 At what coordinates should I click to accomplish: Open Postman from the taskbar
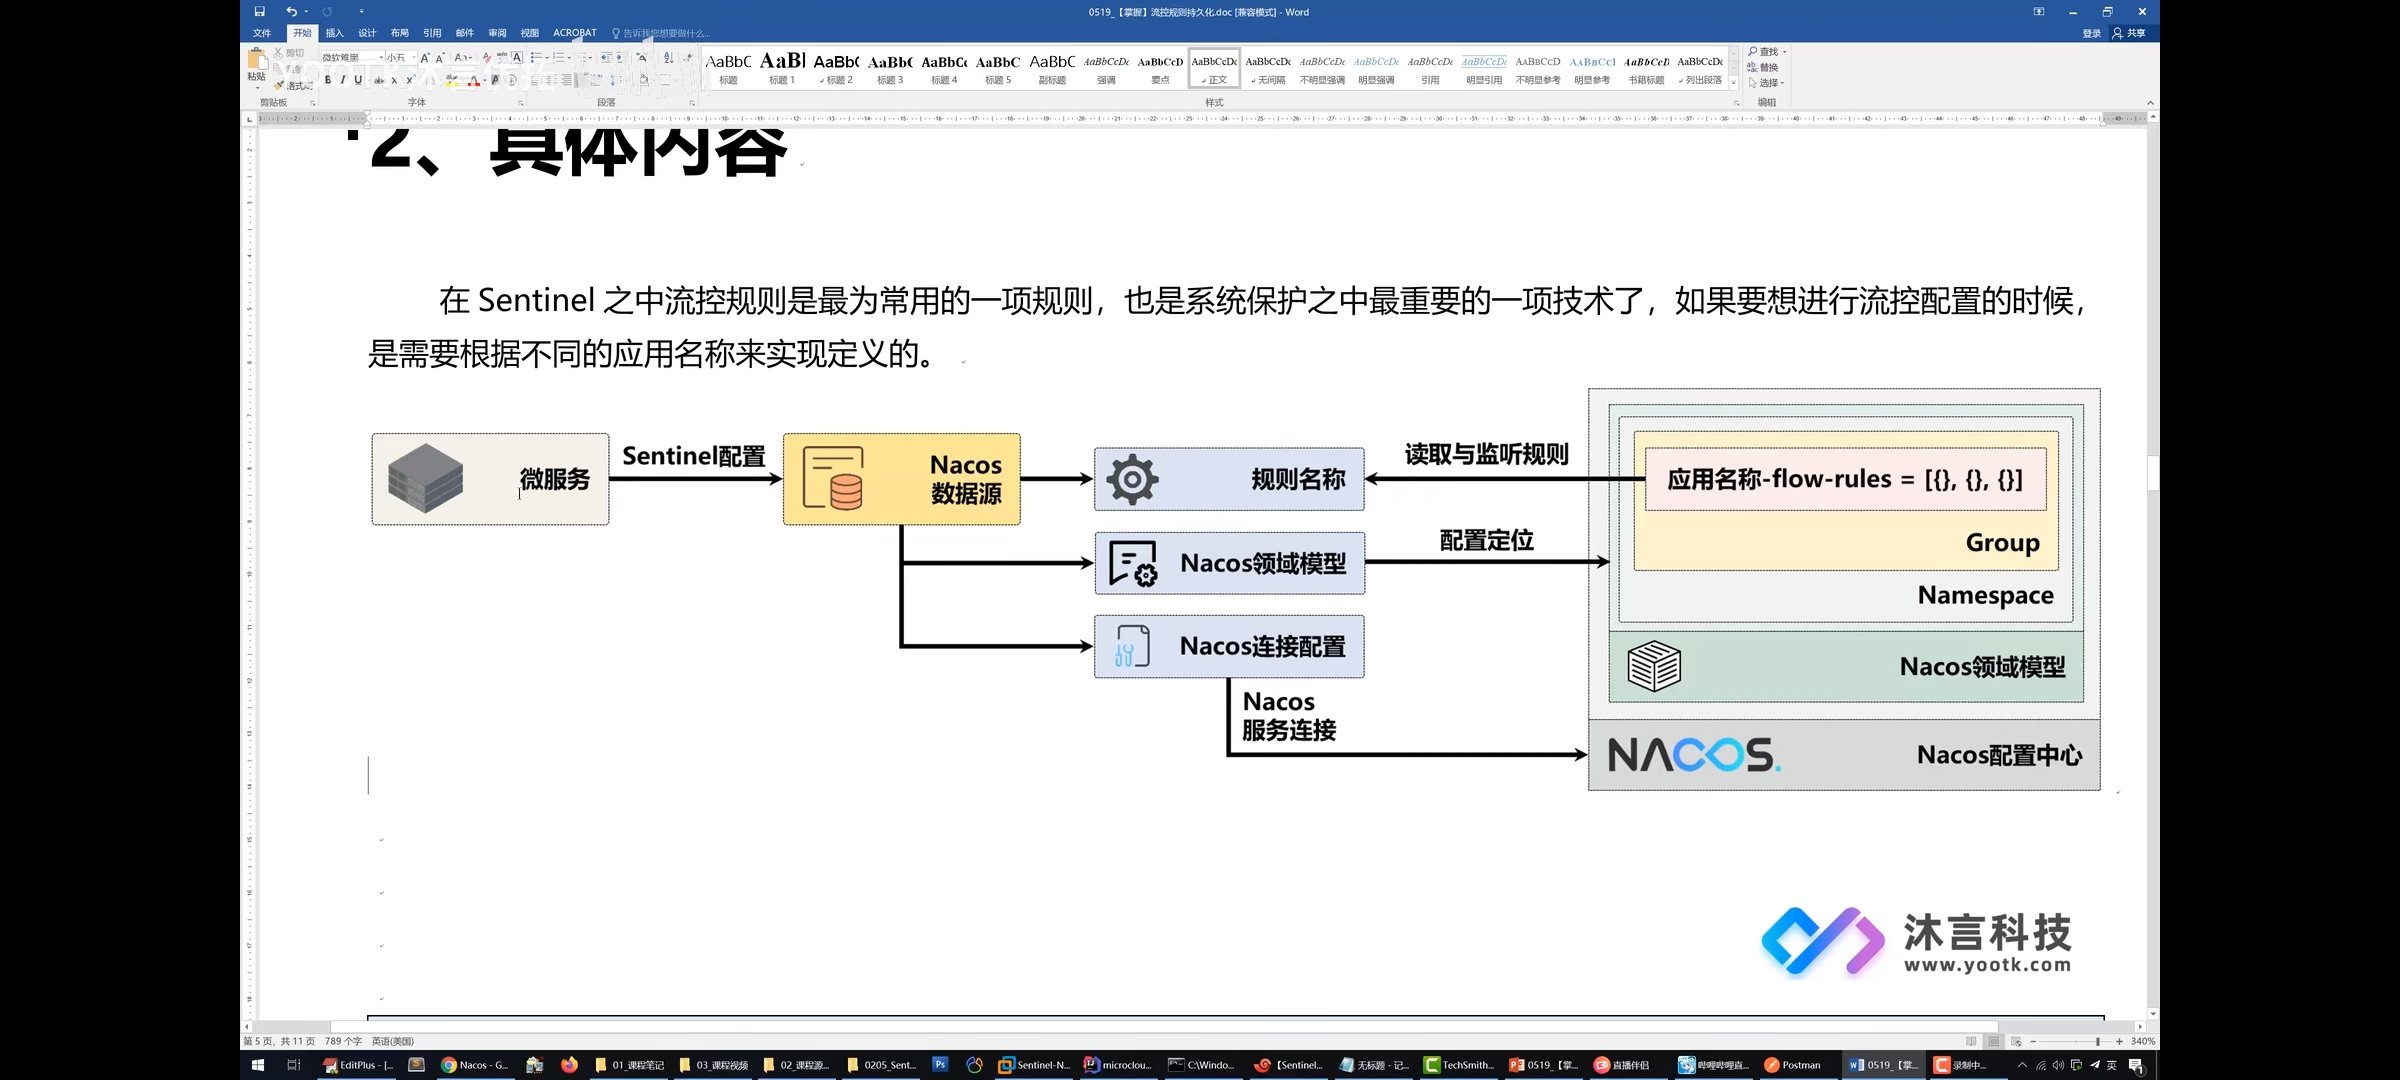[1792, 1065]
